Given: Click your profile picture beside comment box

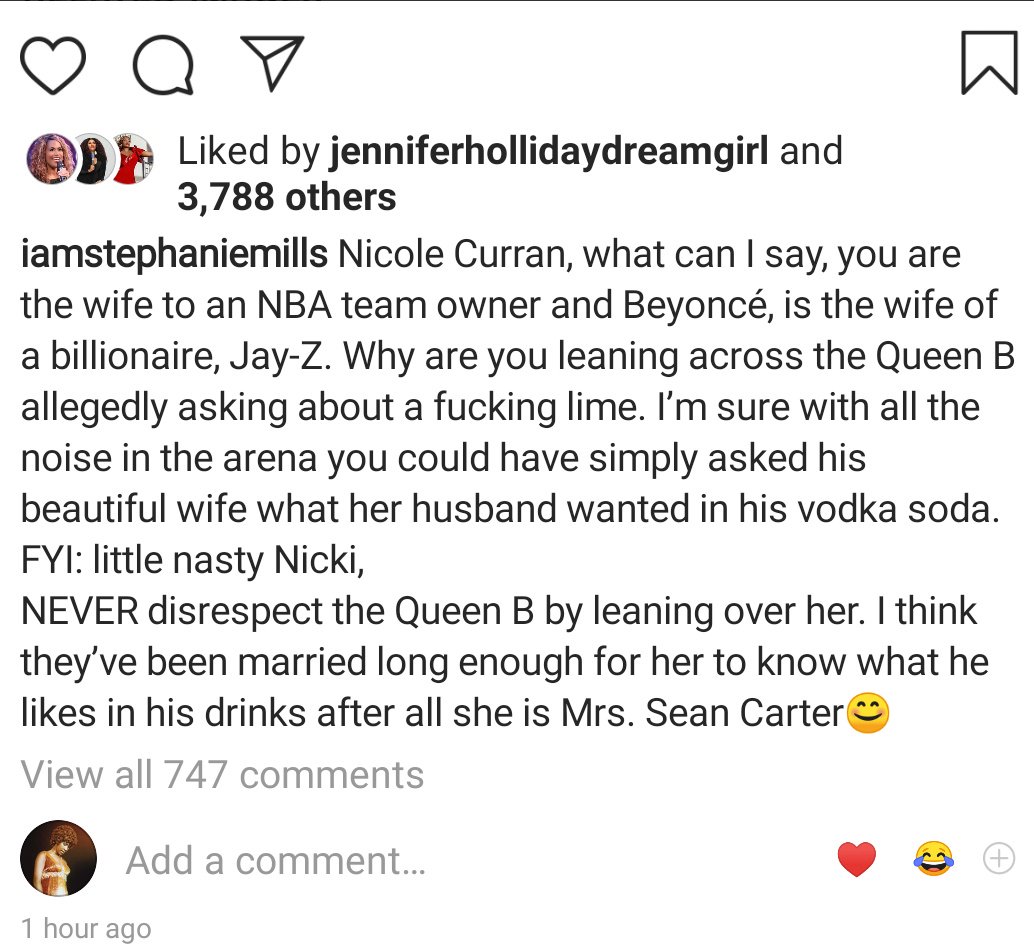Looking at the screenshot, I should tap(58, 859).
